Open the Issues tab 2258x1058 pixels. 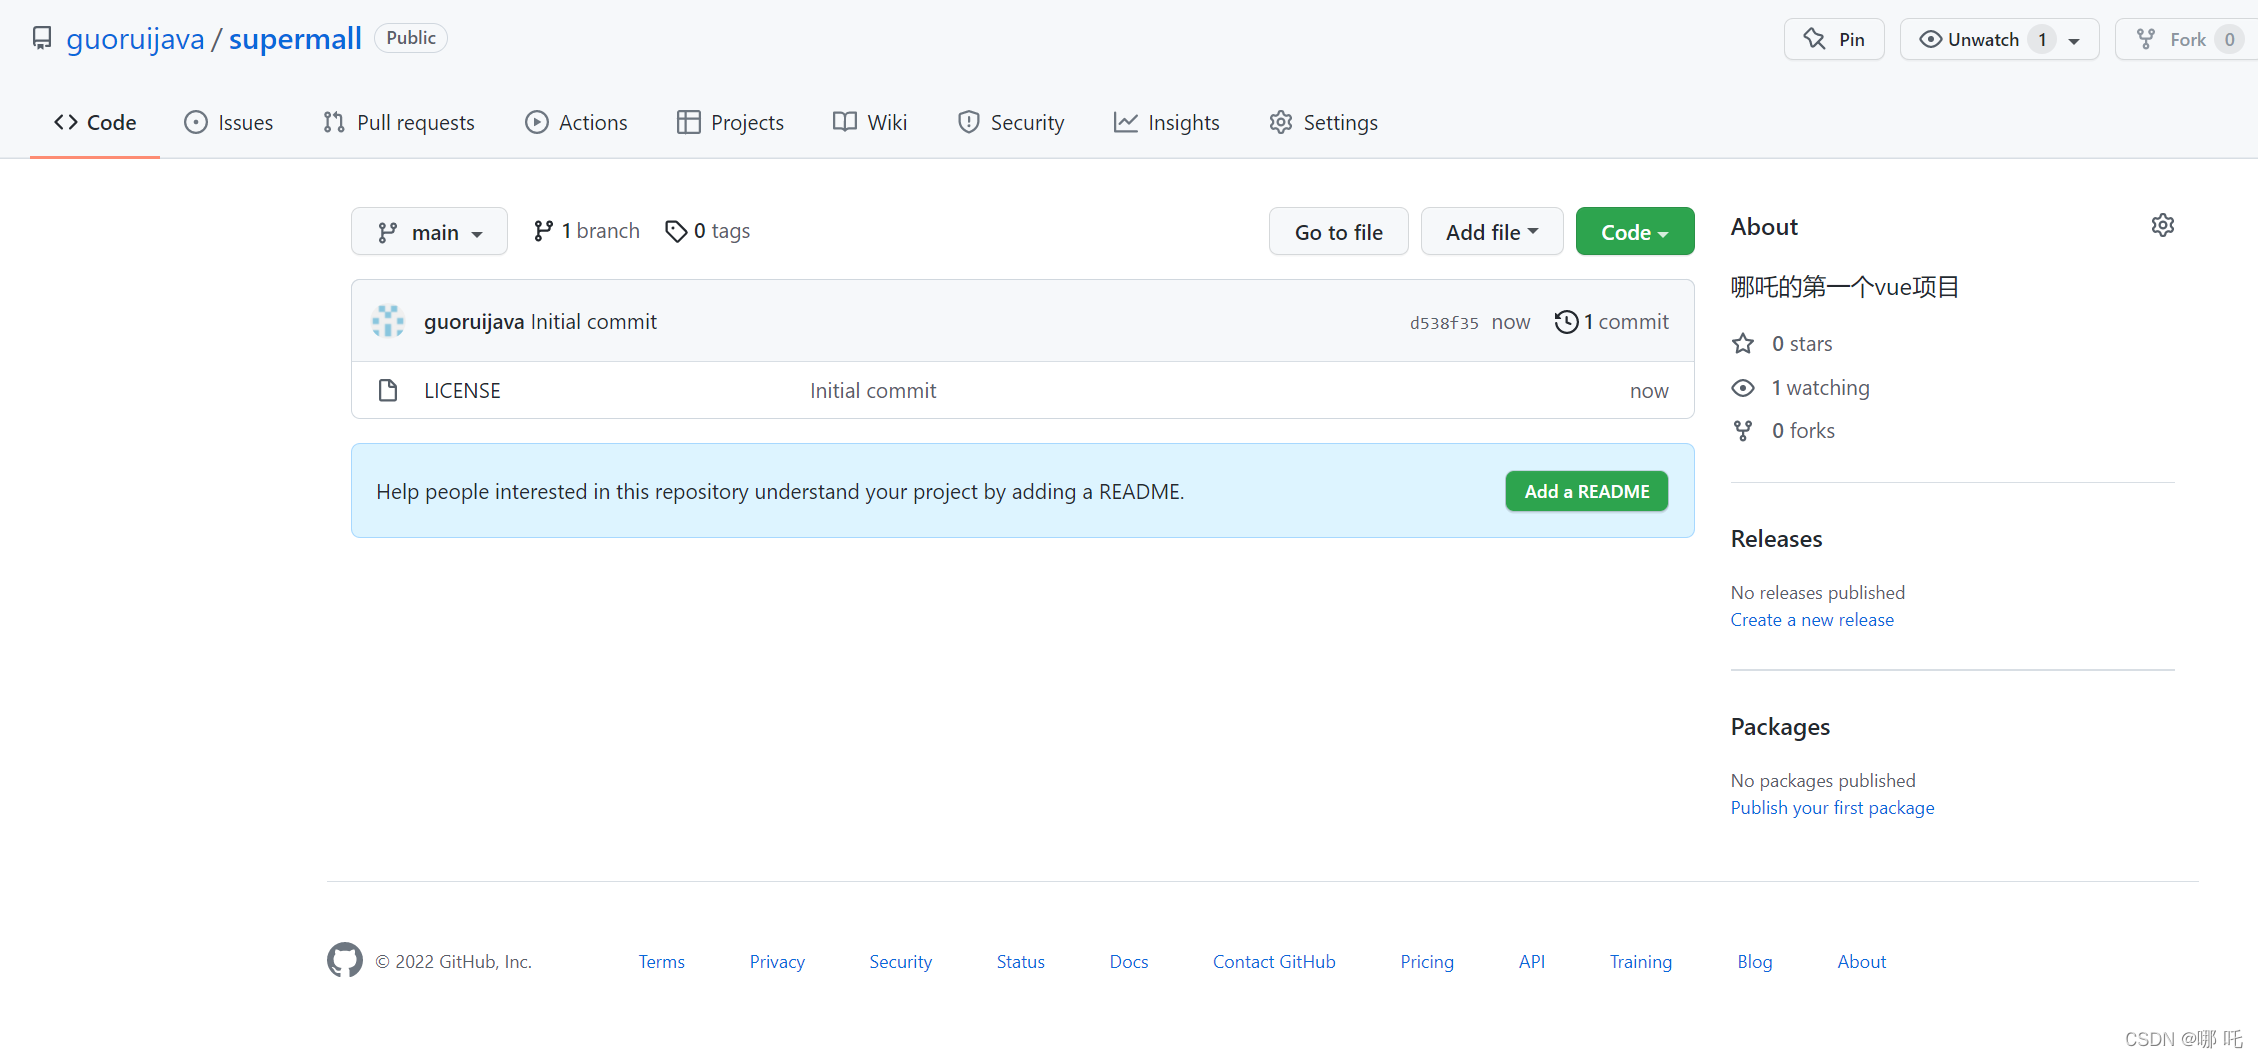coord(228,123)
